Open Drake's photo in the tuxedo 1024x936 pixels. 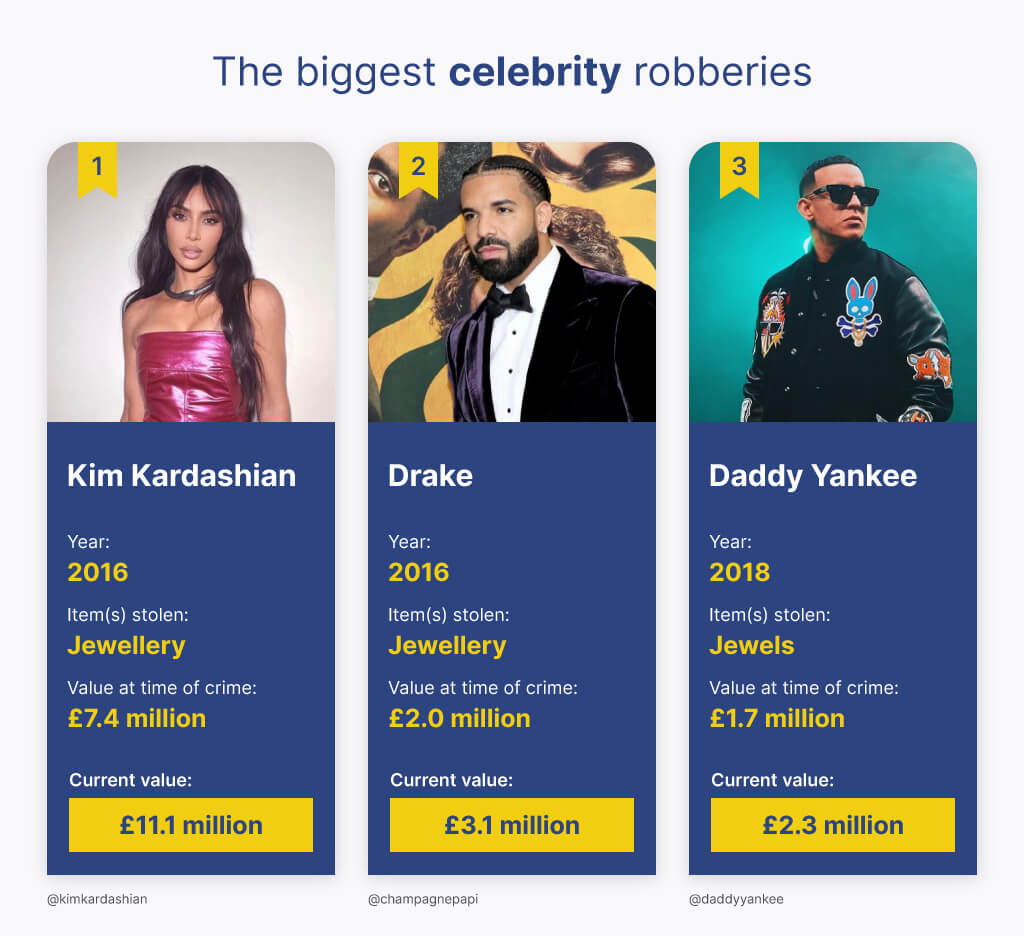click(512, 282)
